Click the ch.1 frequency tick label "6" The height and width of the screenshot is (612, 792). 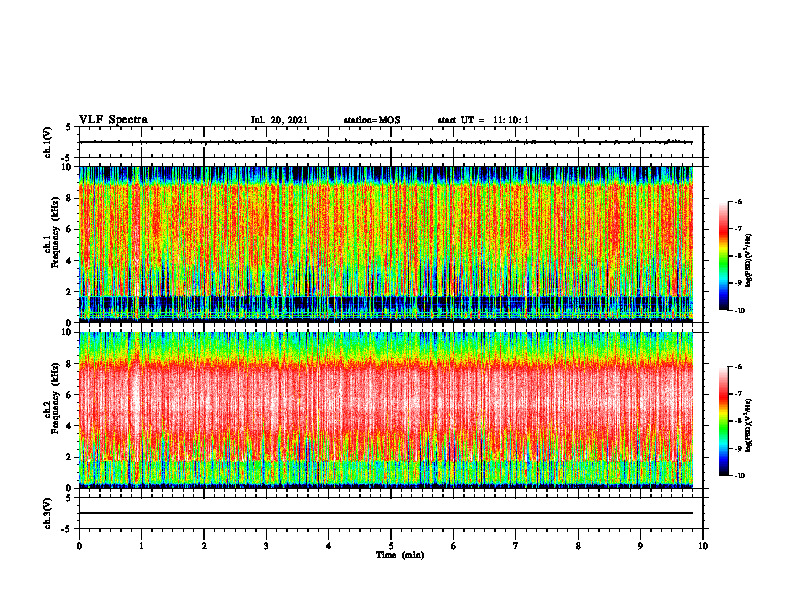(x=70, y=229)
